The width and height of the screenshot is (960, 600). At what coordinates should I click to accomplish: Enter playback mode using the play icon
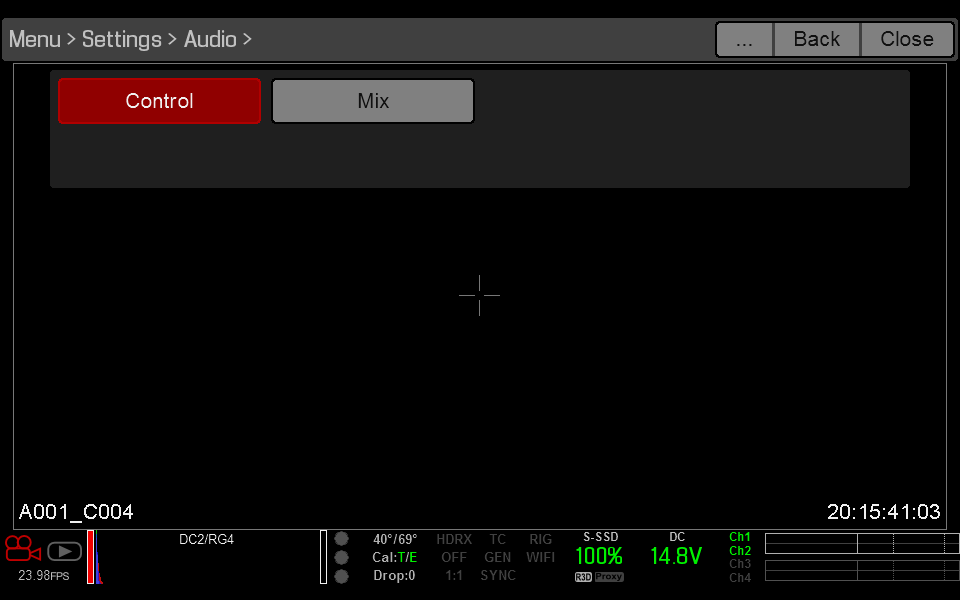[x=64, y=550]
